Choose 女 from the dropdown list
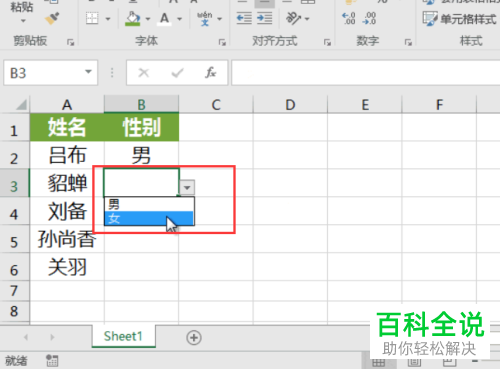The height and width of the screenshot is (369, 500). [x=149, y=218]
